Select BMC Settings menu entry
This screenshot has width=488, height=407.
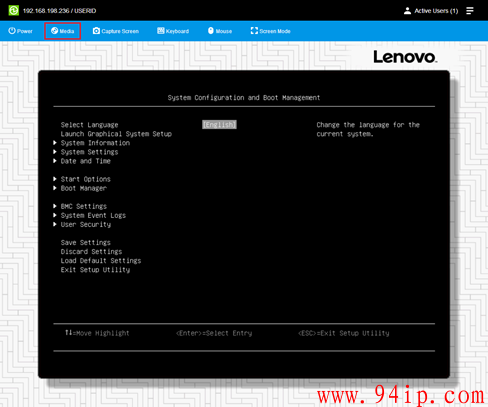[x=84, y=206]
